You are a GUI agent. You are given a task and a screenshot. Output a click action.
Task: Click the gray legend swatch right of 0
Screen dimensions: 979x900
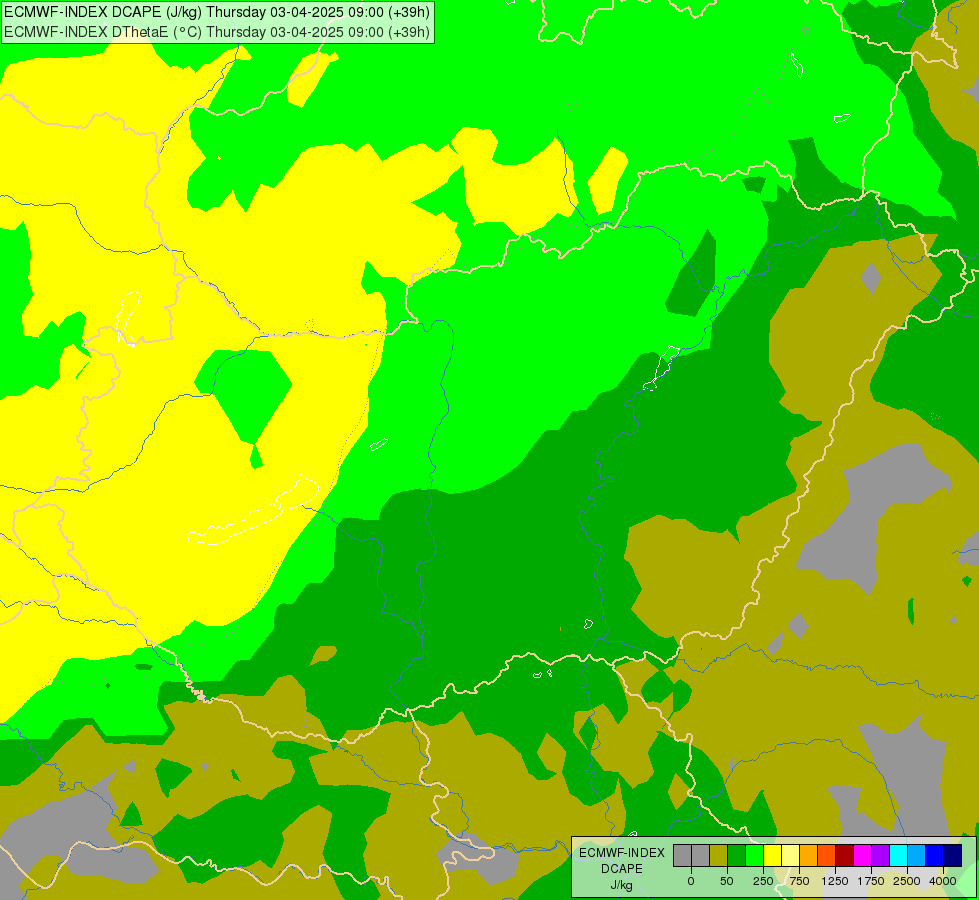pyautogui.click(x=701, y=856)
